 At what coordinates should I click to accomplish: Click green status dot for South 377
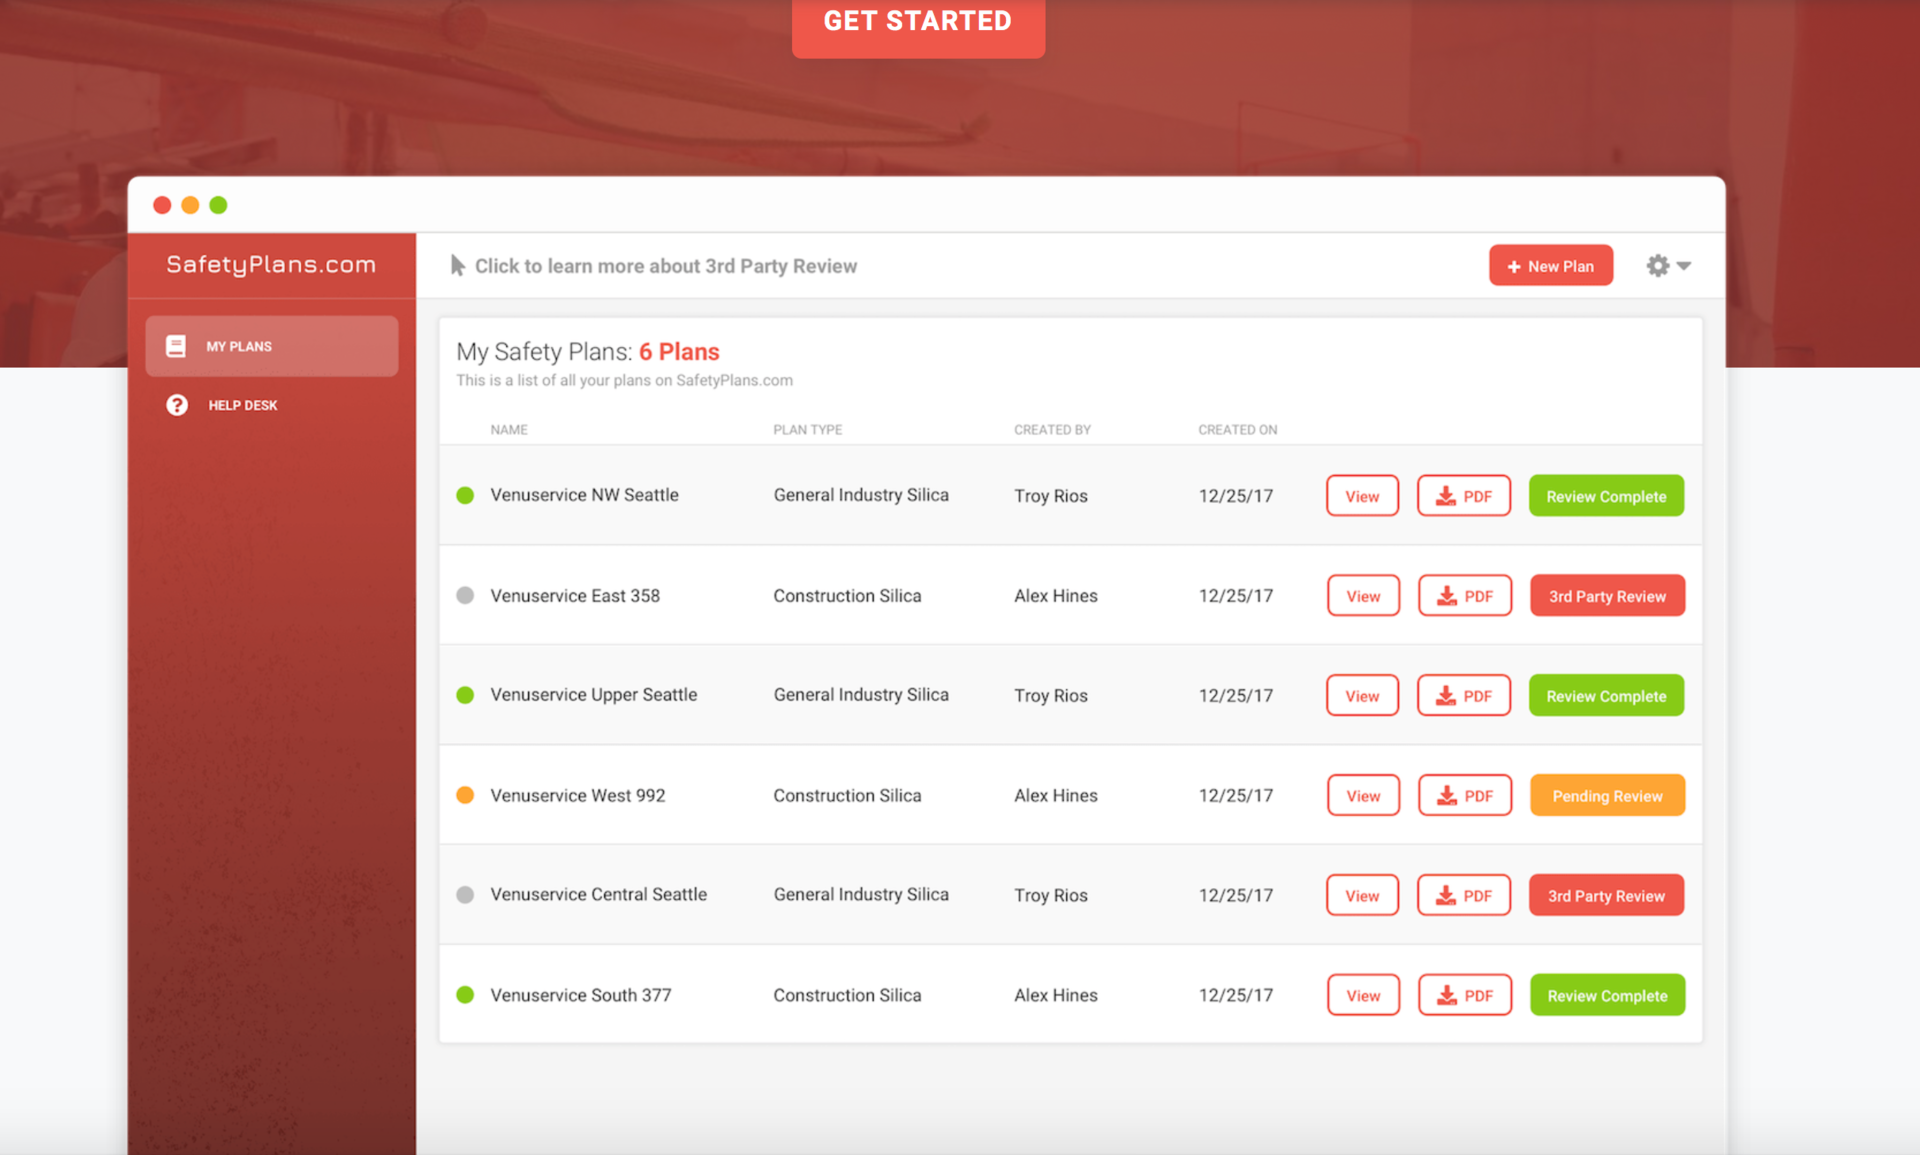point(465,995)
